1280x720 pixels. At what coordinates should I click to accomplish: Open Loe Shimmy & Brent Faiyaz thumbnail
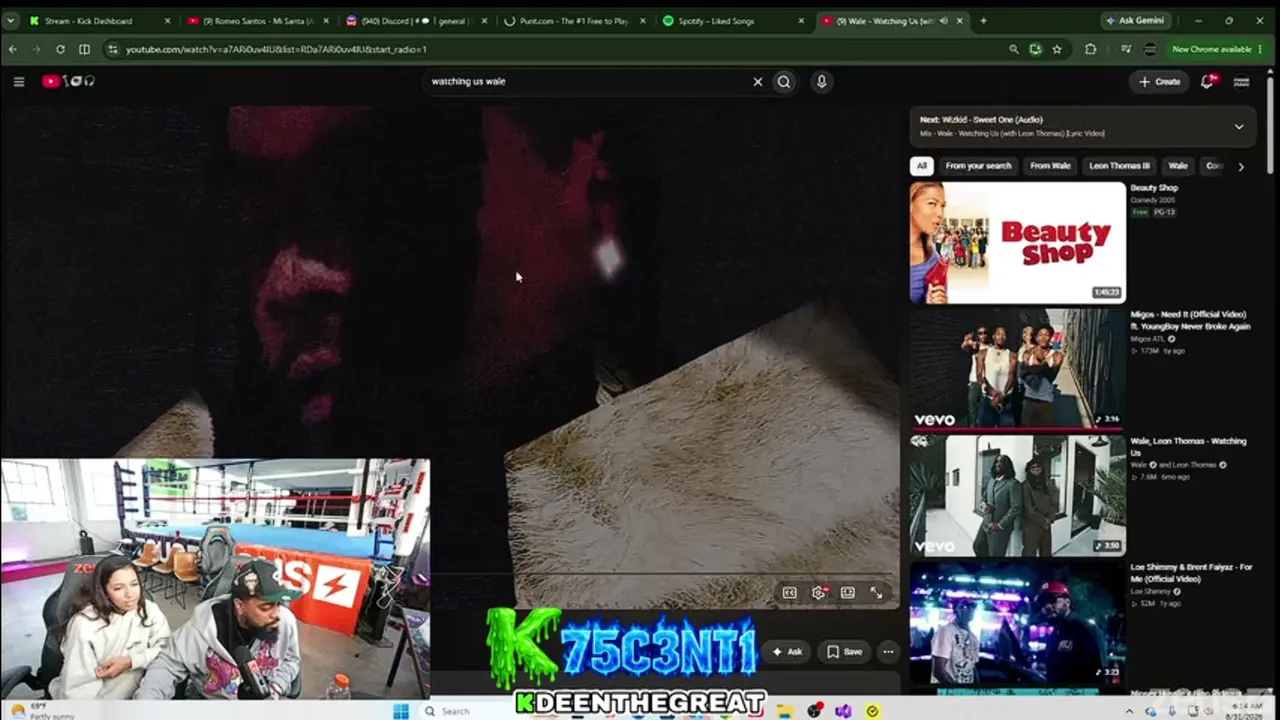click(x=1018, y=623)
